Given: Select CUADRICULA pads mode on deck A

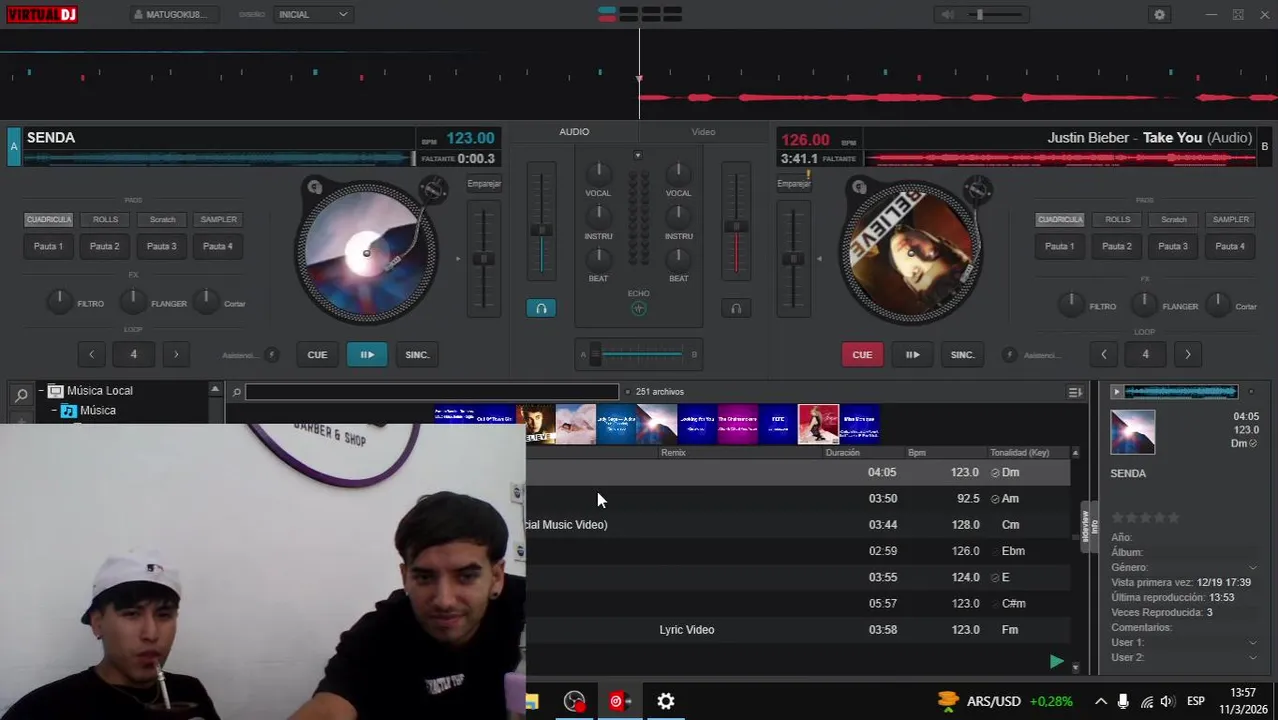Looking at the screenshot, I should (x=48, y=219).
